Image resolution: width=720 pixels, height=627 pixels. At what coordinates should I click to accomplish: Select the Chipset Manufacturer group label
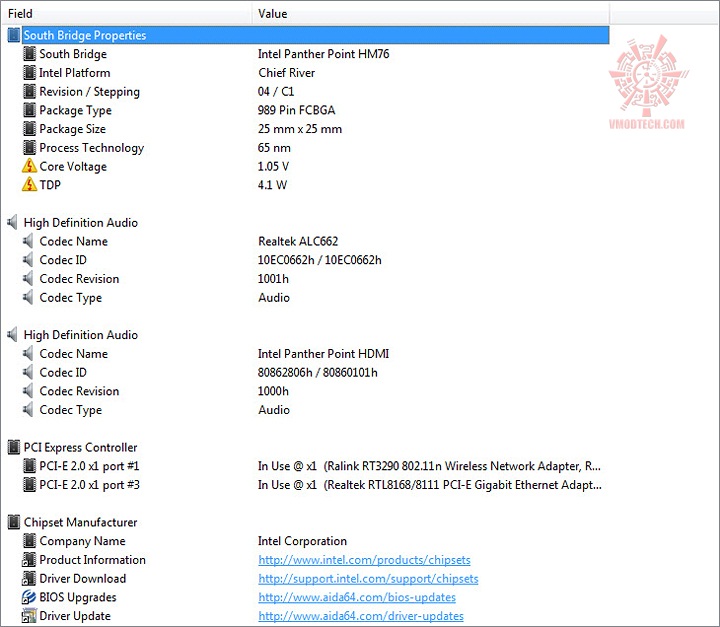tap(80, 522)
